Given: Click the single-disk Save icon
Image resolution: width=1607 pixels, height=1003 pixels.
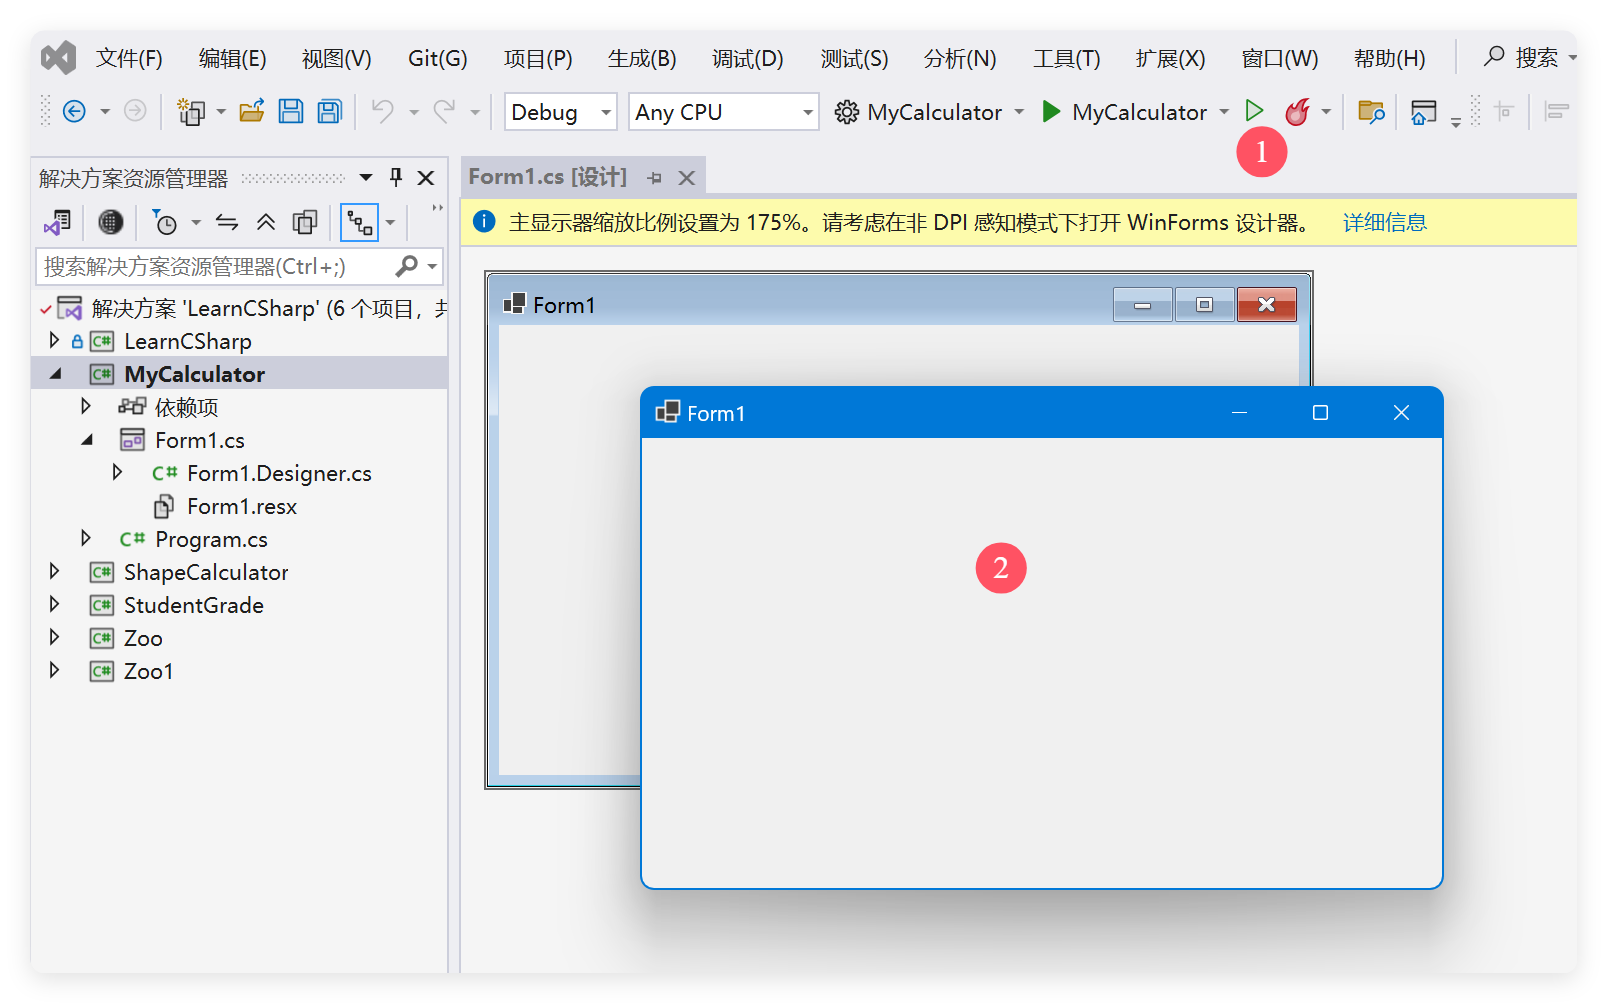Looking at the screenshot, I should (291, 111).
